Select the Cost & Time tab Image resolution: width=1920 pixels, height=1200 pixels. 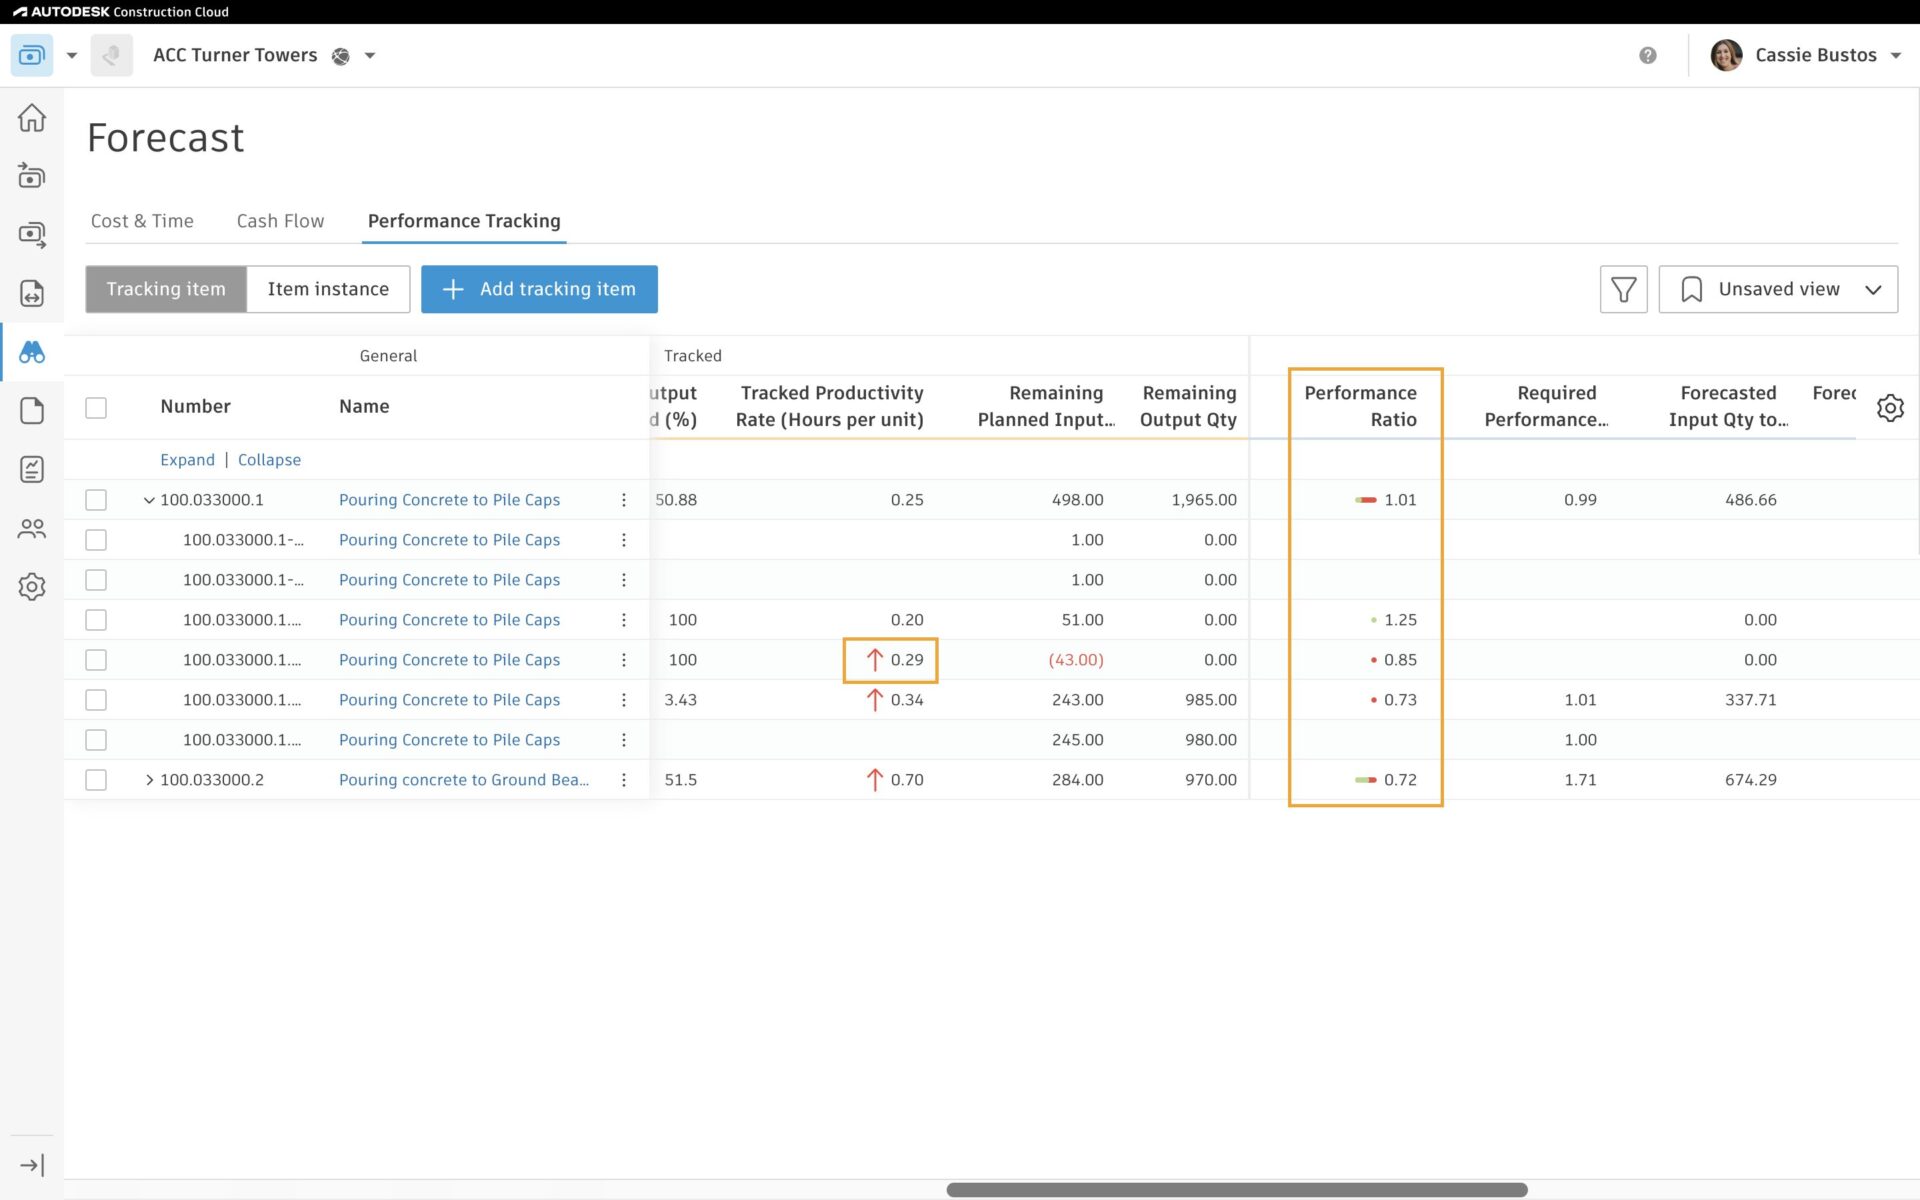tap(142, 221)
